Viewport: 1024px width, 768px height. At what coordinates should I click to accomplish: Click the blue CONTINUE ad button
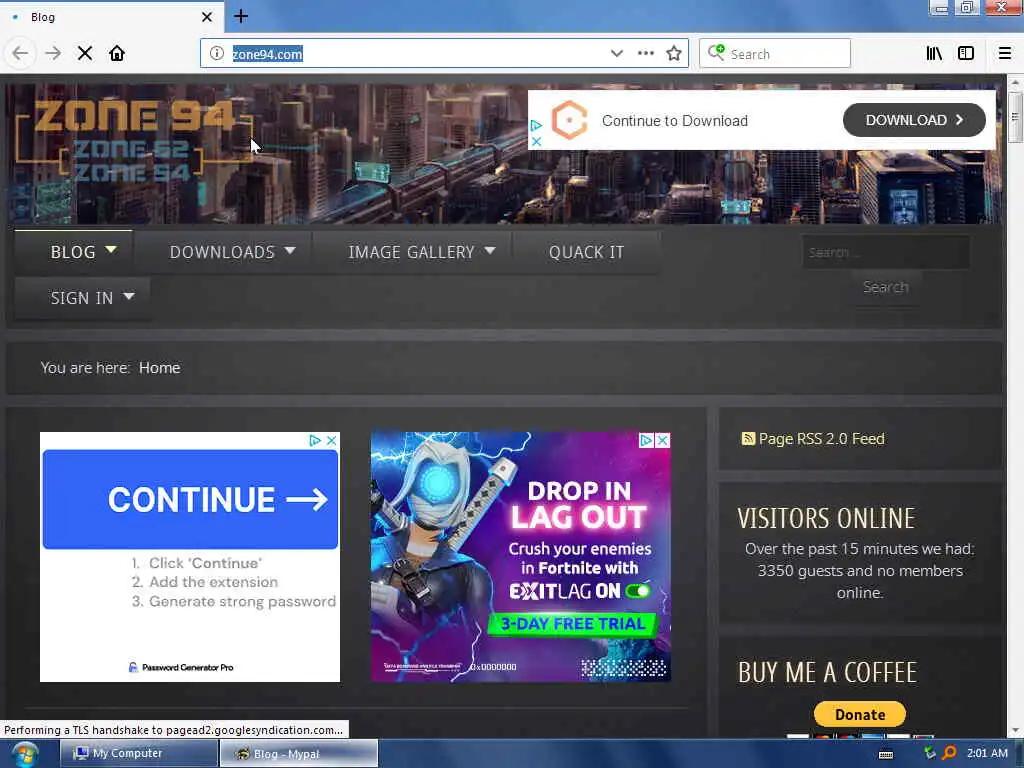(190, 500)
